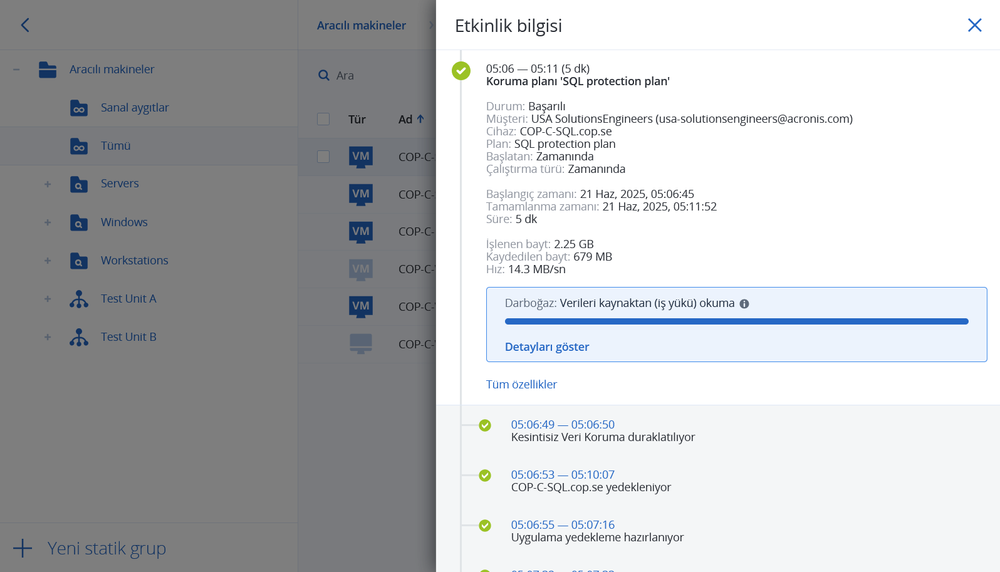
Task: Click the Ara search magnifier icon
Action: coord(323,75)
